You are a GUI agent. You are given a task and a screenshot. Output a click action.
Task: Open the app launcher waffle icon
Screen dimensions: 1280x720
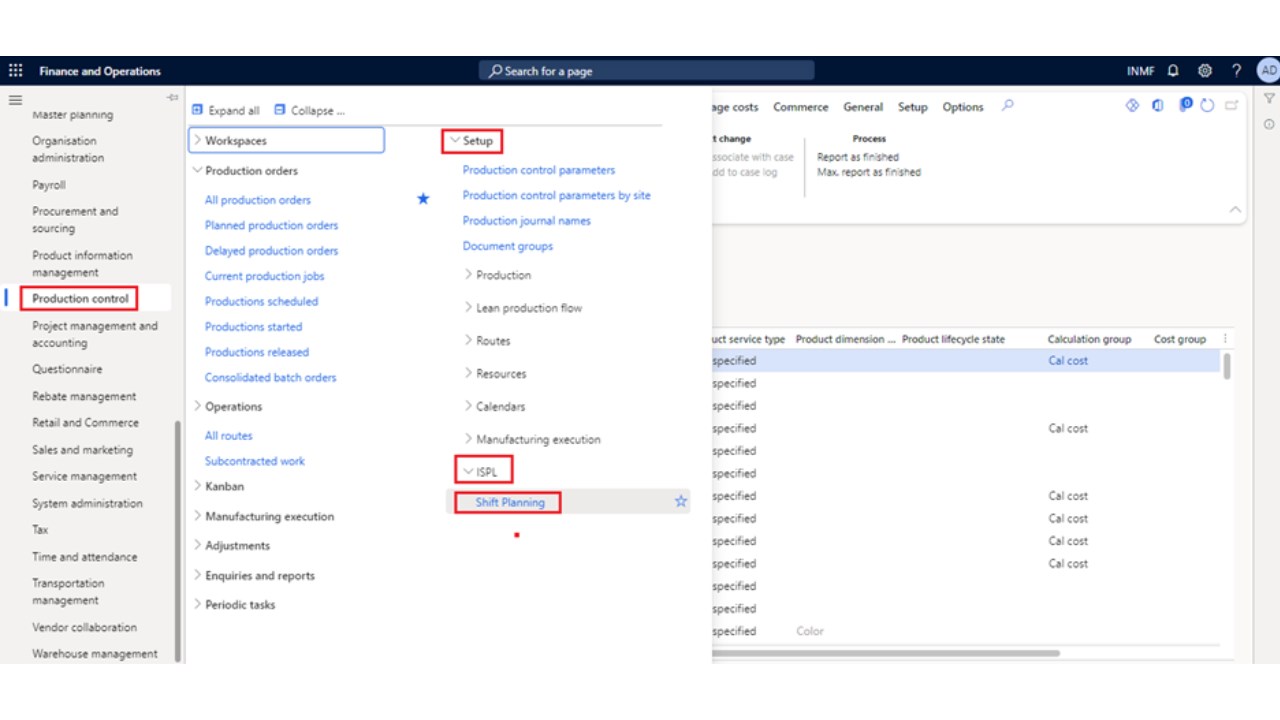15,71
